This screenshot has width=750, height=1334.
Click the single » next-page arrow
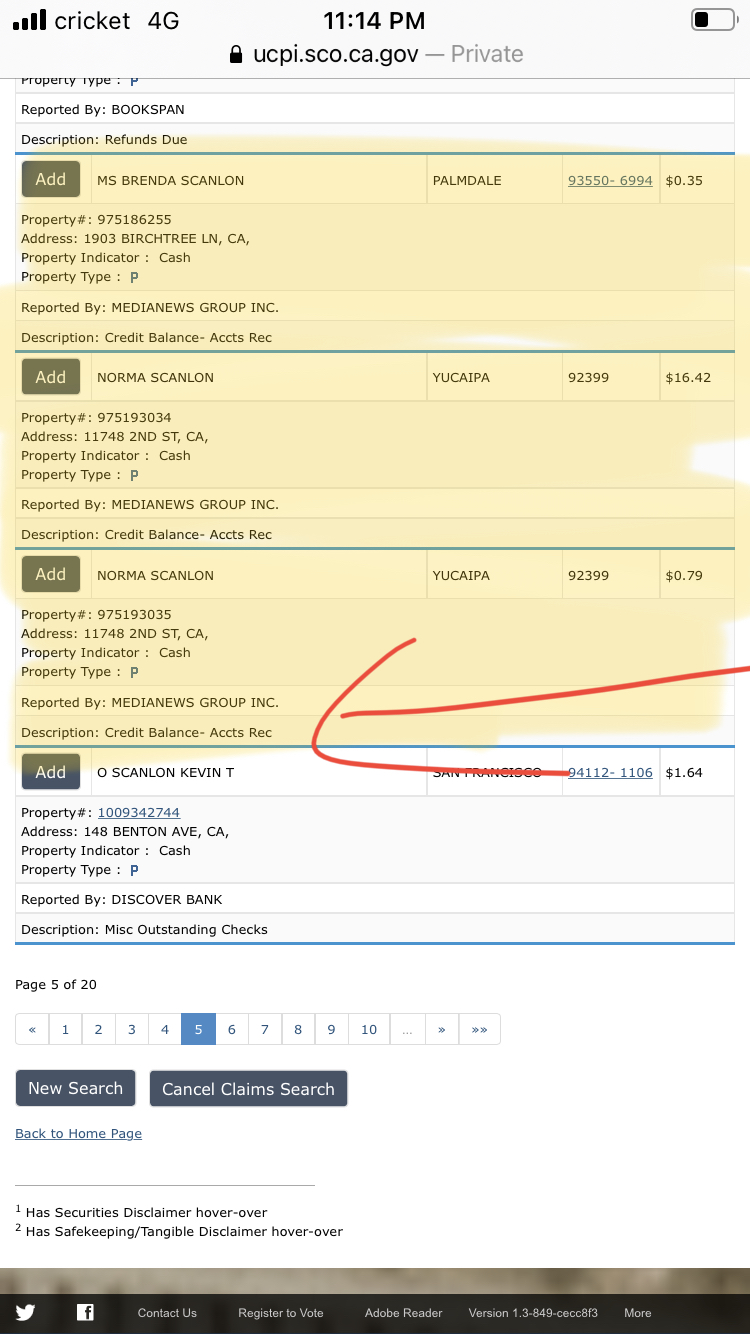(441, 1029)
